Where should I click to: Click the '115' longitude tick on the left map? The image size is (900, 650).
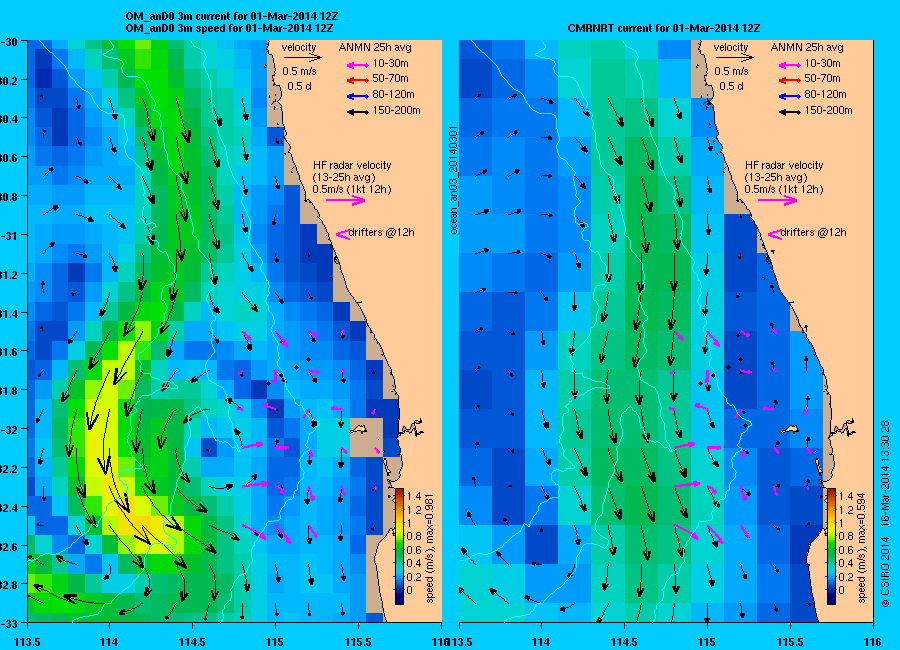(274, 642)
